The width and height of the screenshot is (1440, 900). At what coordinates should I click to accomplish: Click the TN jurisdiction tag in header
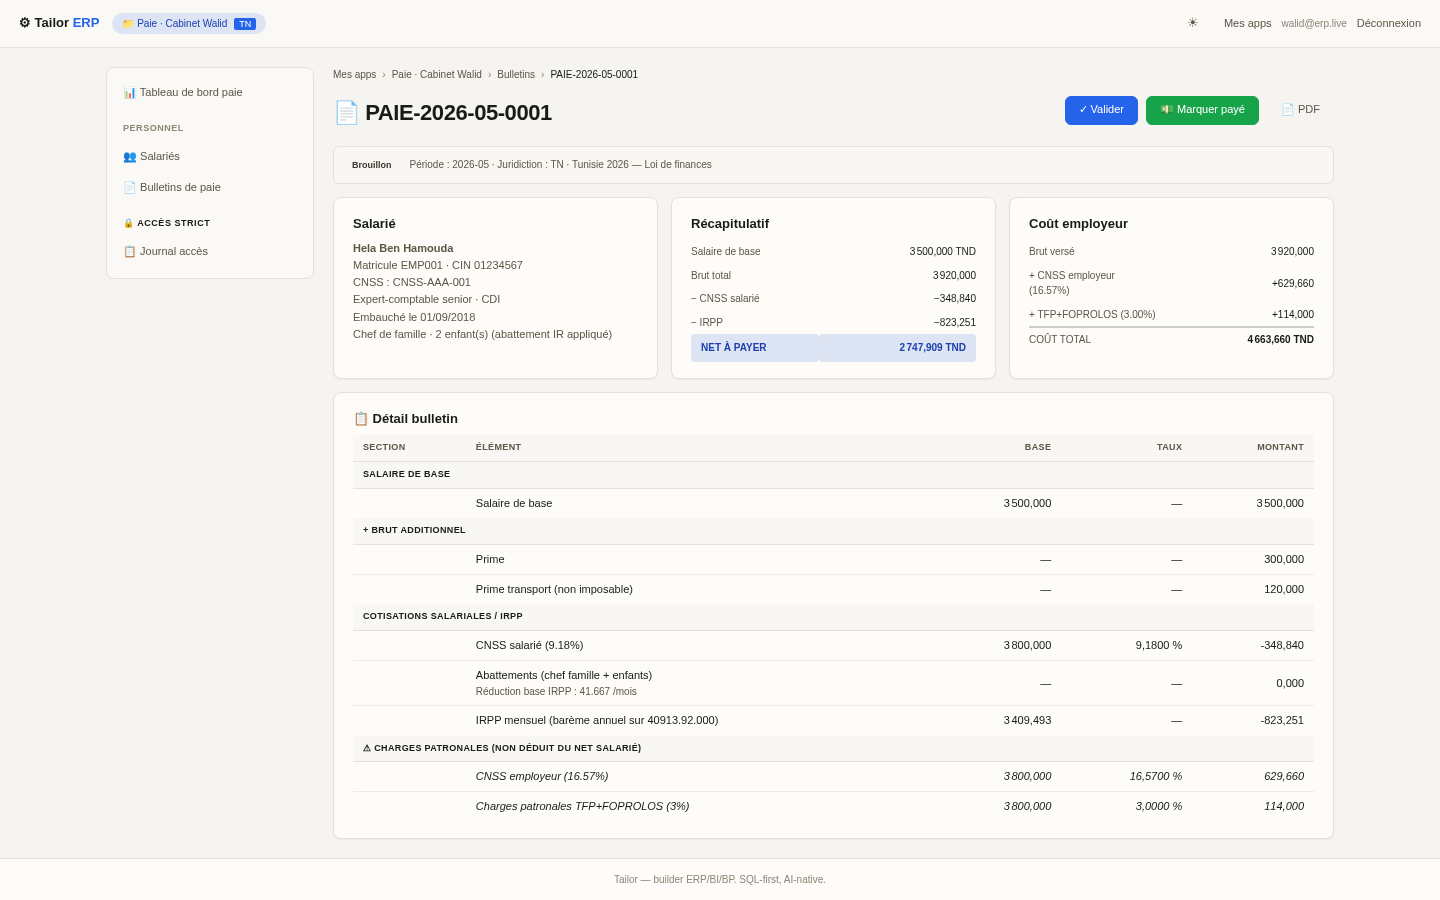245,24
